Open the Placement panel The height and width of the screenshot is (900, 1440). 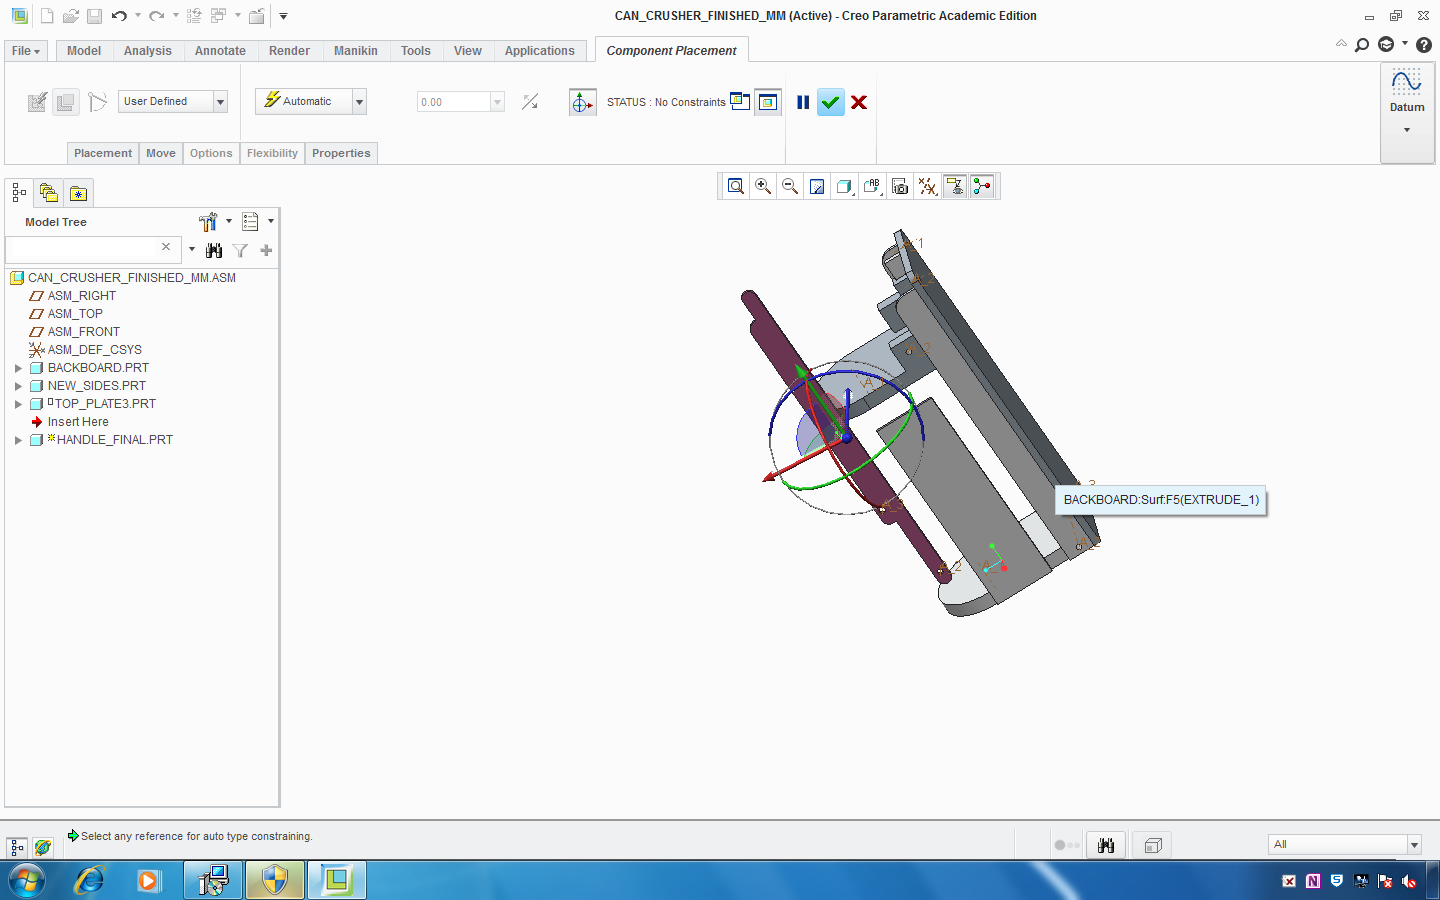tap(103, 153)
